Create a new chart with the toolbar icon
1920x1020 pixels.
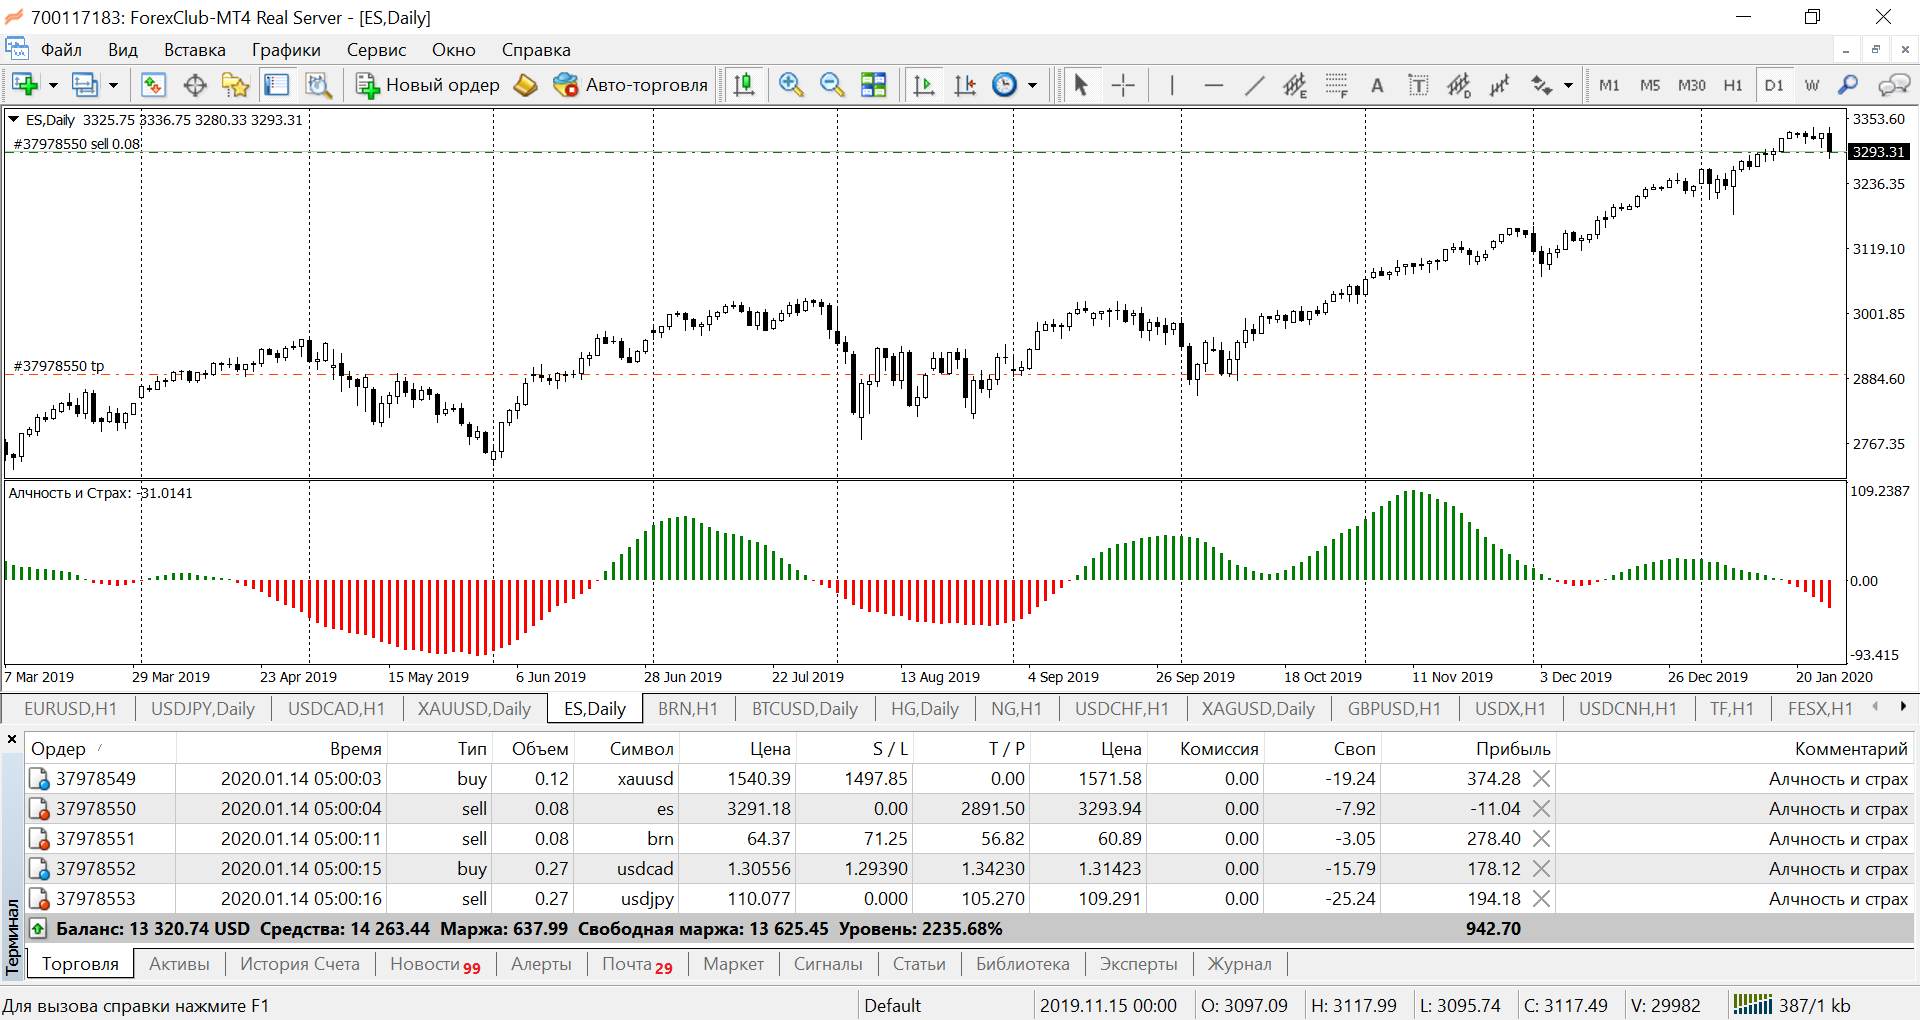pos(25,85)
